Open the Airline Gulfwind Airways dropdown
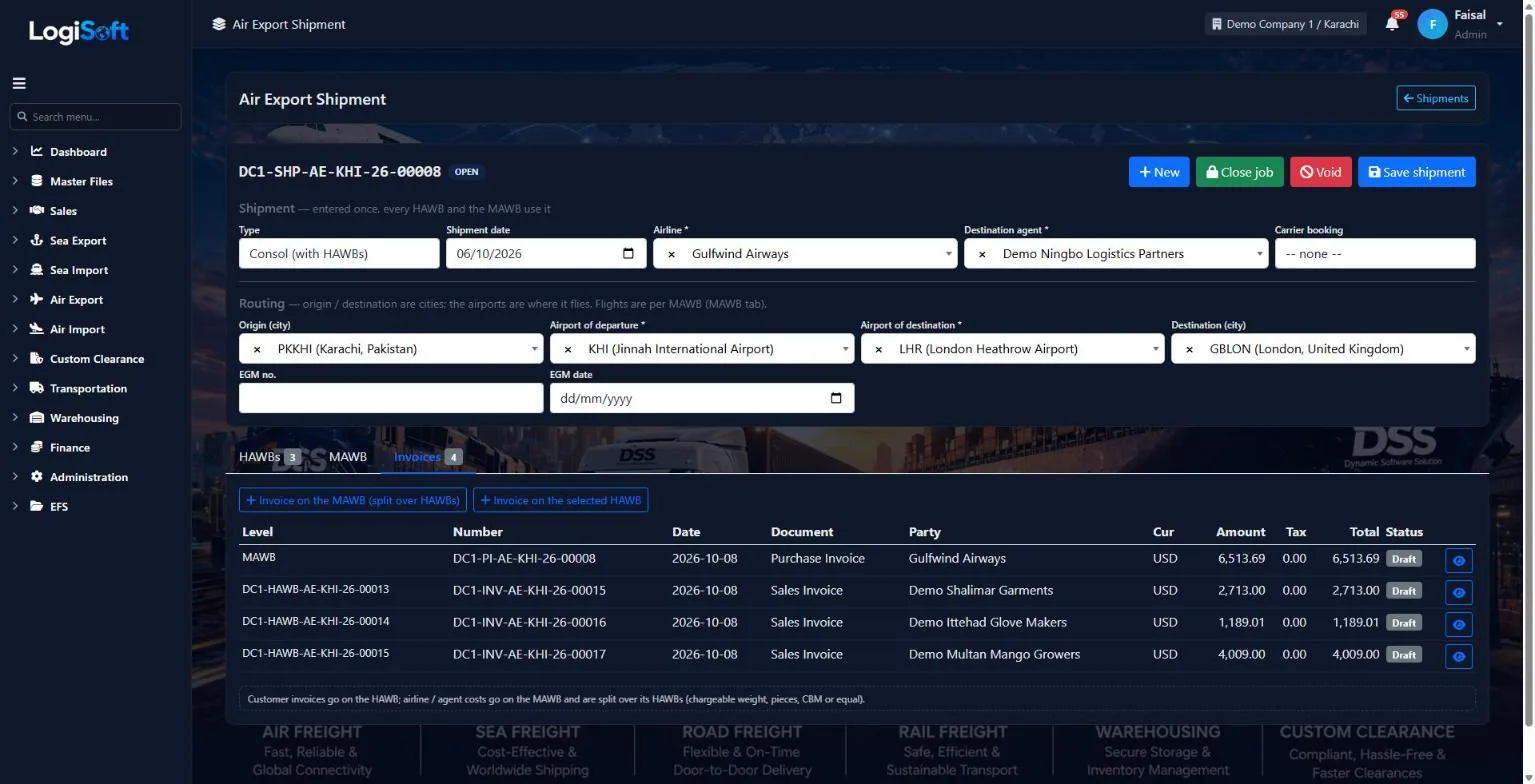This screenshot has width=1535, height=784. pyautogui.click(x=805, y=254)
